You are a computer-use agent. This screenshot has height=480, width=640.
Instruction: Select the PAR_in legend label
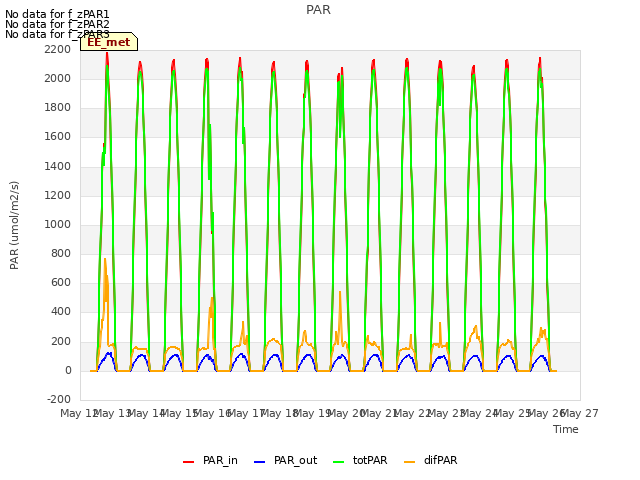[220, 460]
